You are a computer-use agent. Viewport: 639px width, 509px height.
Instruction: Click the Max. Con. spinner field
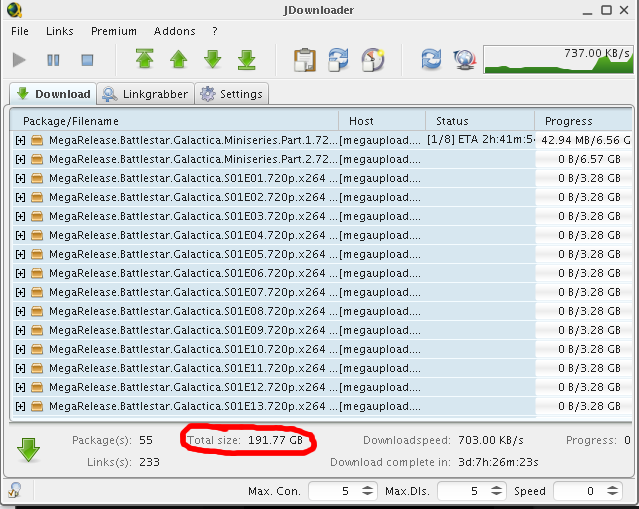332,492
